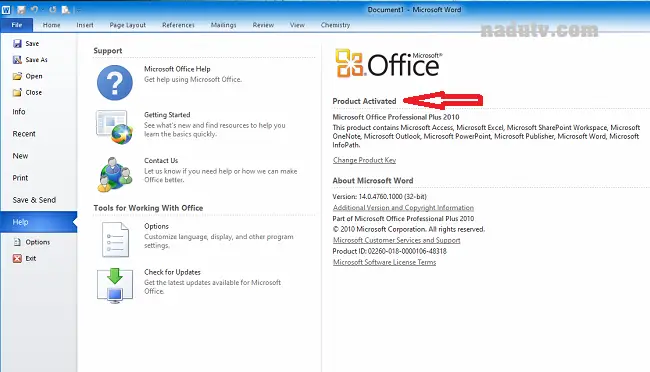Click the Save As icon in sidebar
This screenshot has height=372, width=650.
(x=17, y=60)
